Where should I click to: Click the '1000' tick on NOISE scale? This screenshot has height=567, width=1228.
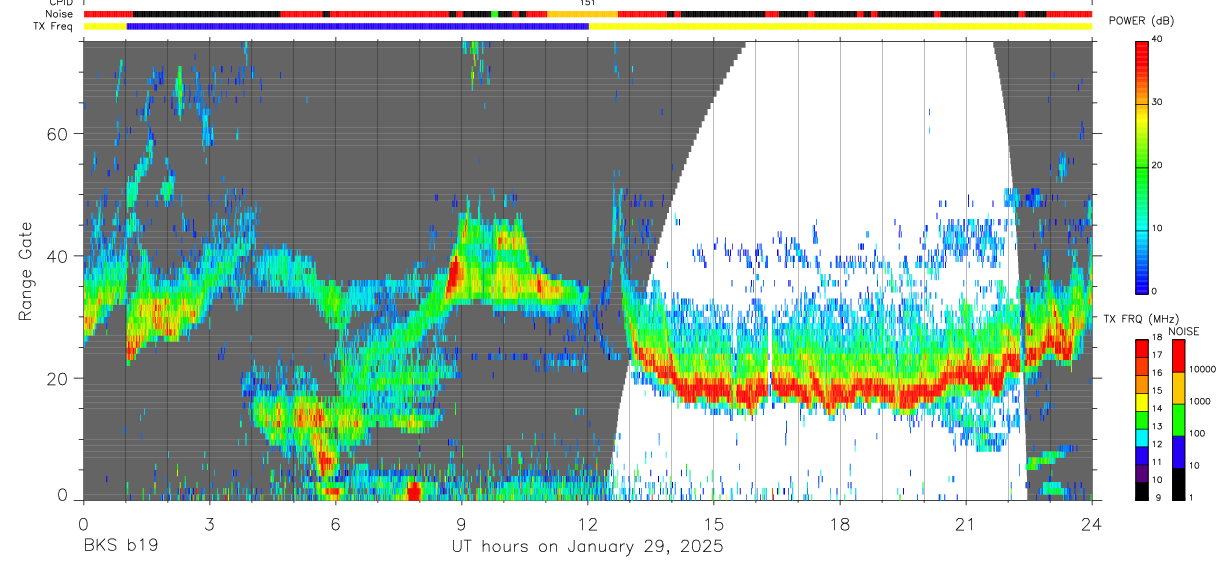[1202, 401]
